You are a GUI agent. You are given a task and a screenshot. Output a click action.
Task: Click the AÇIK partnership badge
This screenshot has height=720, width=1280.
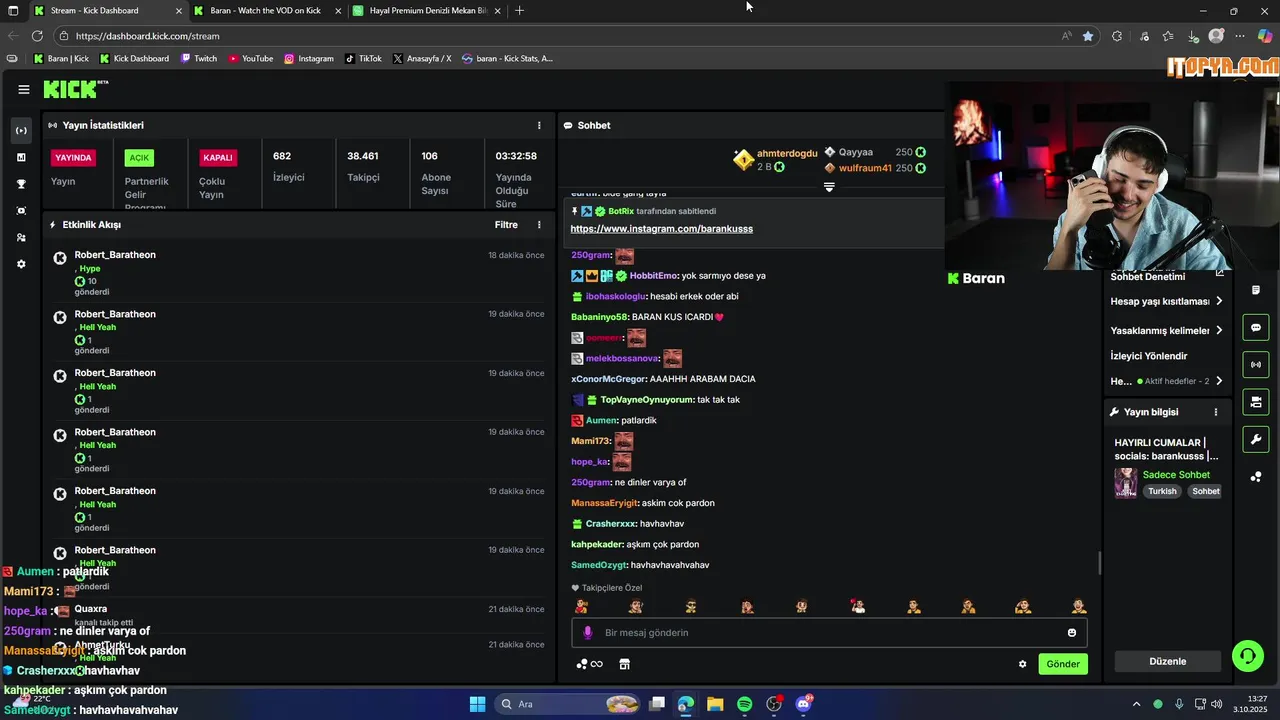tap(139, 158)
